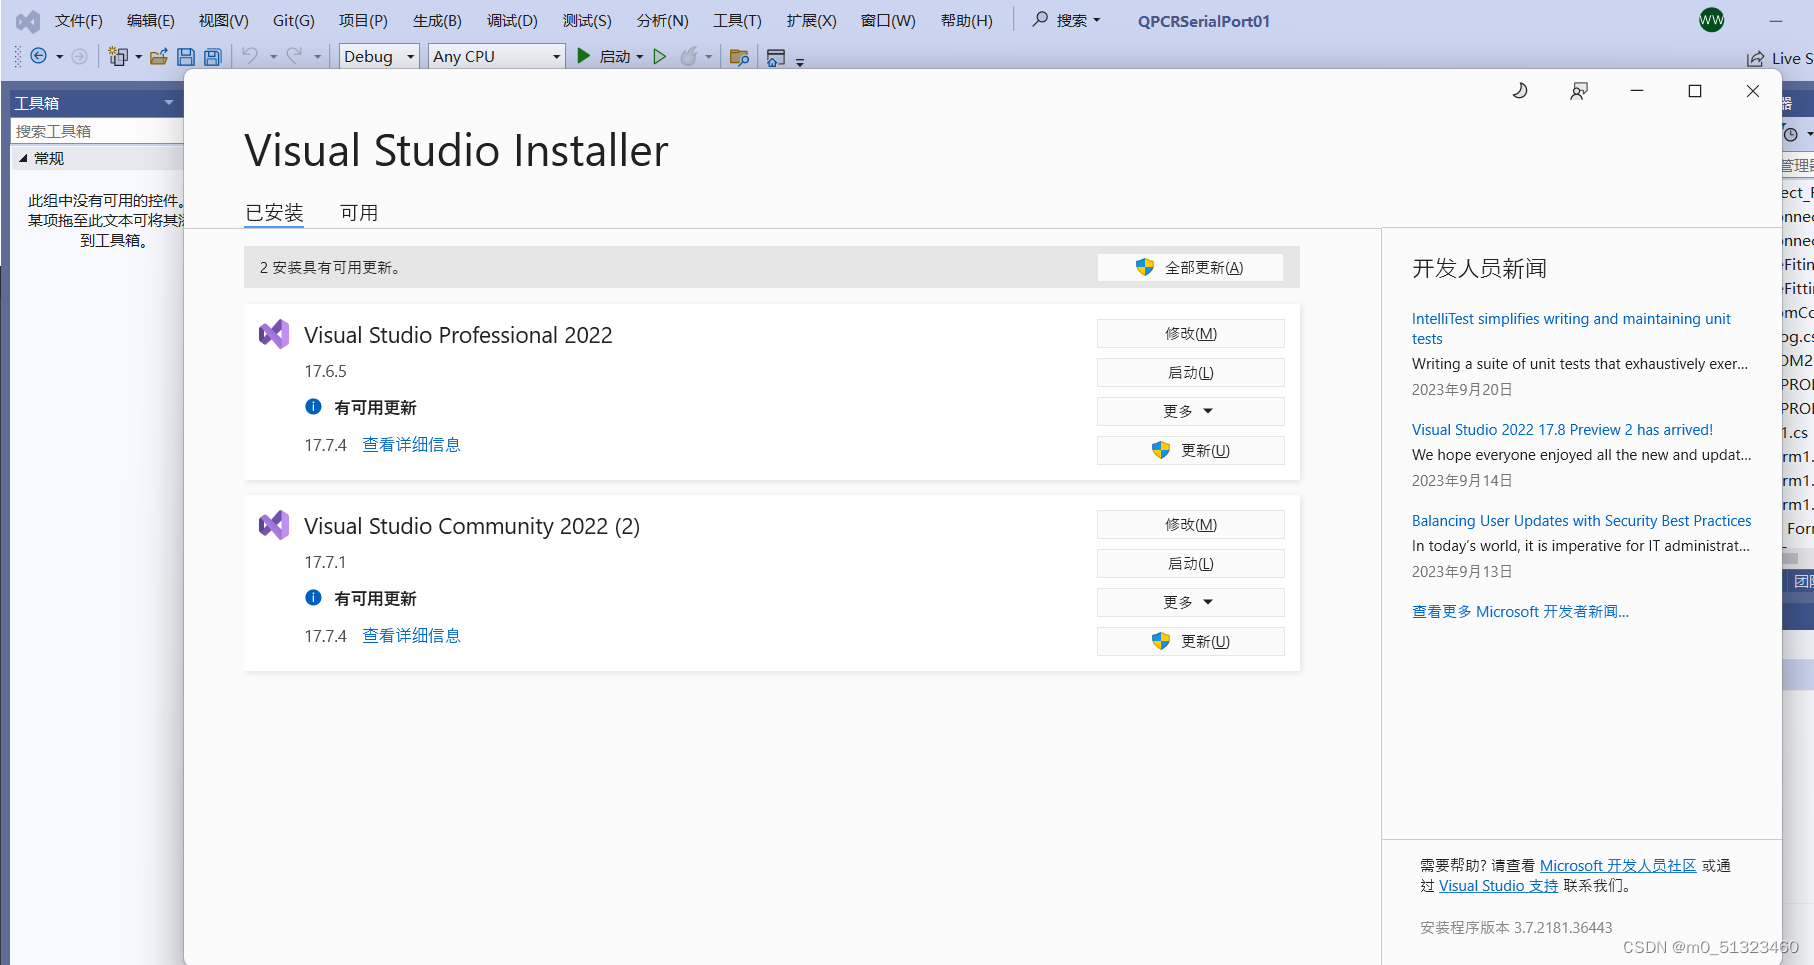Click the Visual Studio logo in menu bar
Image resolution: width=1814 pixels, height=965 pixels.
(x=28, y=21)
